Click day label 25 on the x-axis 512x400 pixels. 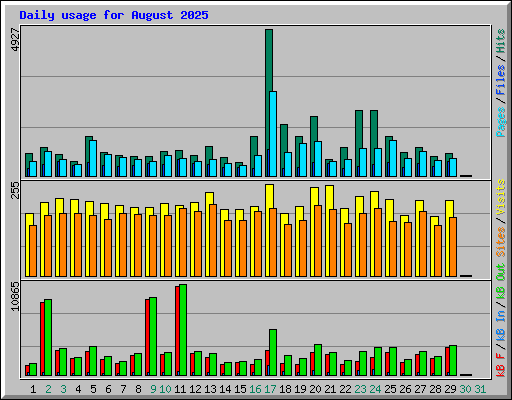[390, 389]
